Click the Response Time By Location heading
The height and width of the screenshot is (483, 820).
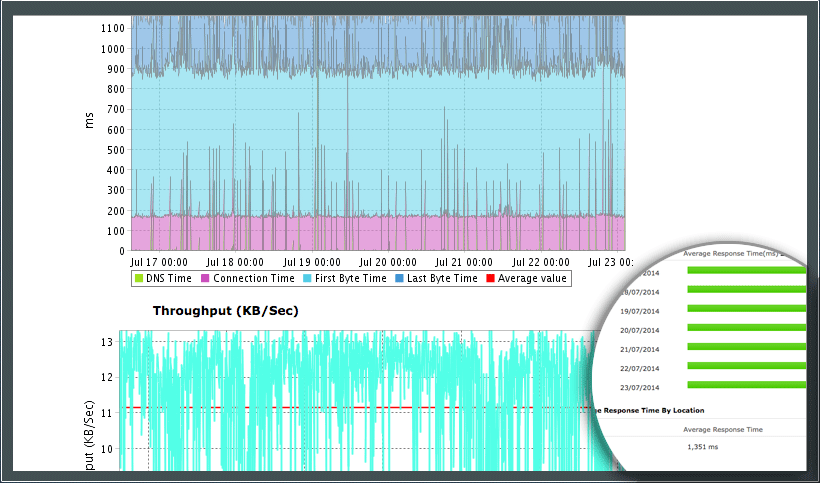pyautogui.click(x=652, y=410)
